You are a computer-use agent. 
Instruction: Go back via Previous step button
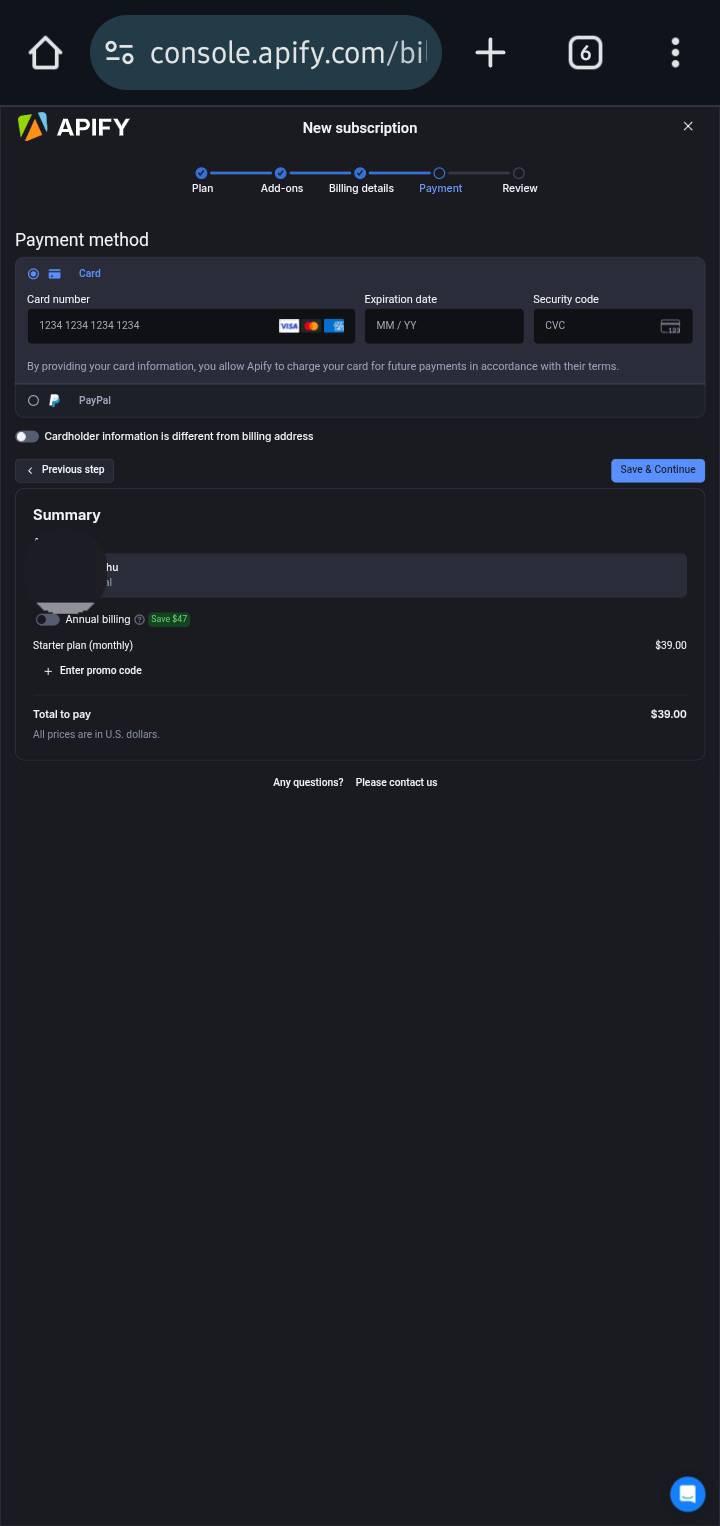point(65,470)
